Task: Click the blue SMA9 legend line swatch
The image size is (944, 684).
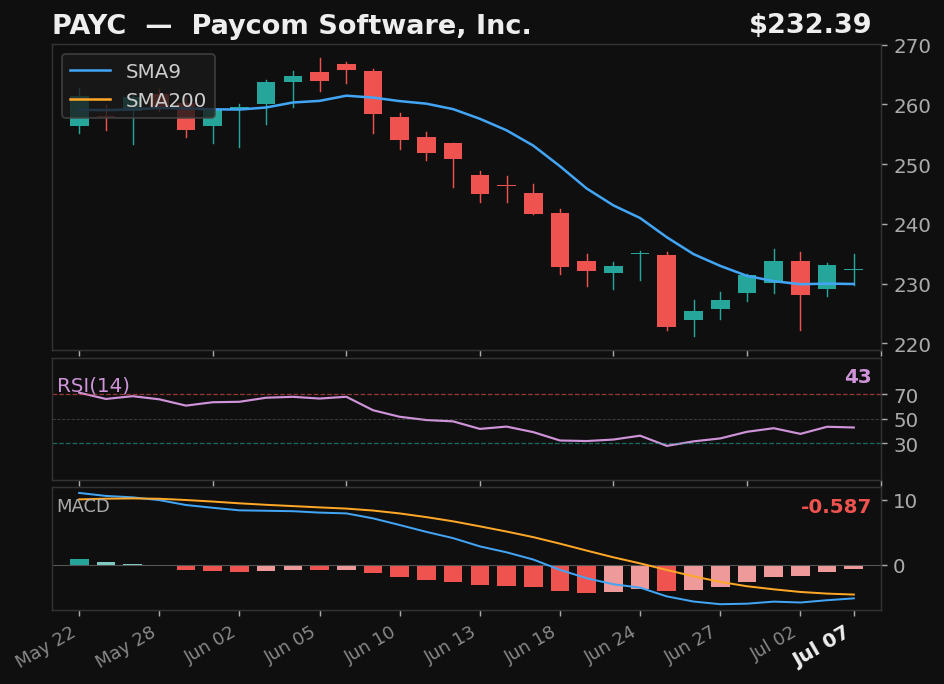Action: [90, 71]
